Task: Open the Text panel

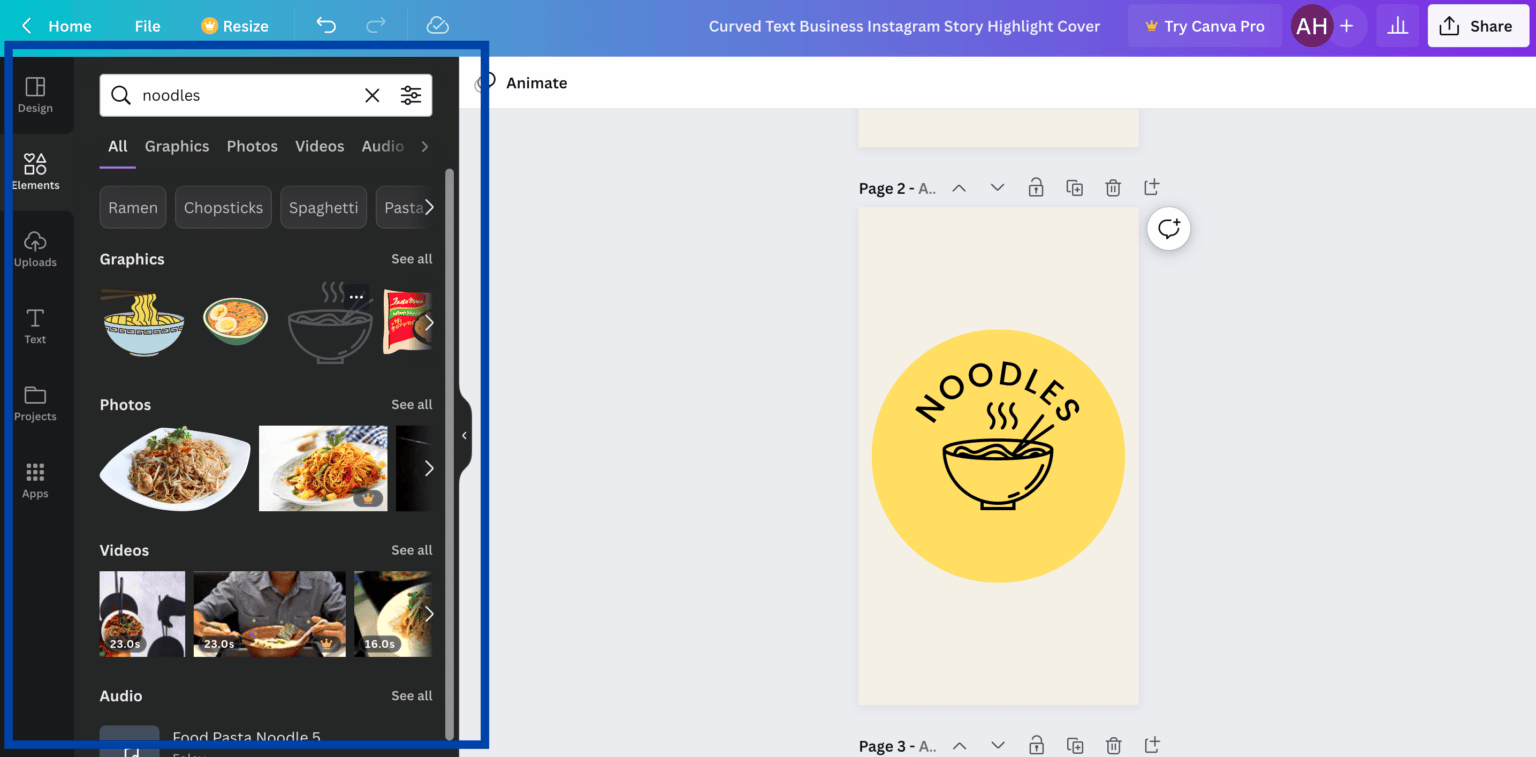Action: pos(35,325)
